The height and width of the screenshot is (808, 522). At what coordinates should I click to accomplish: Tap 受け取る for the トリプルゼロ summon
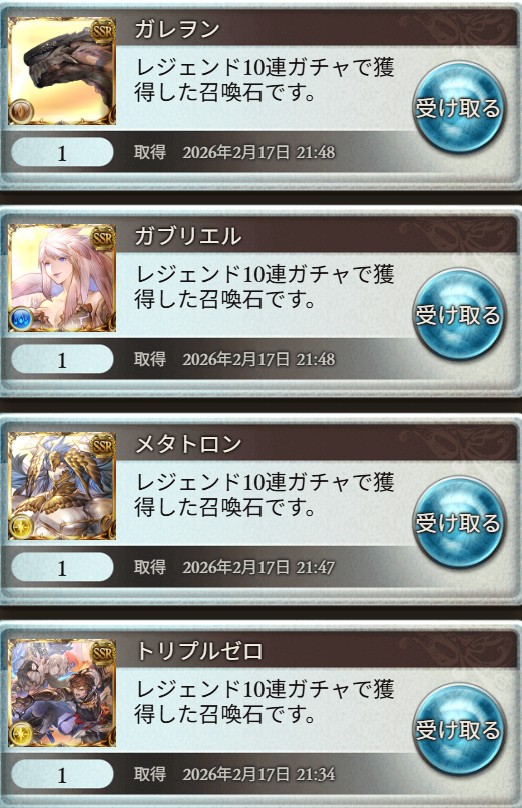click(x=458, y=730)
